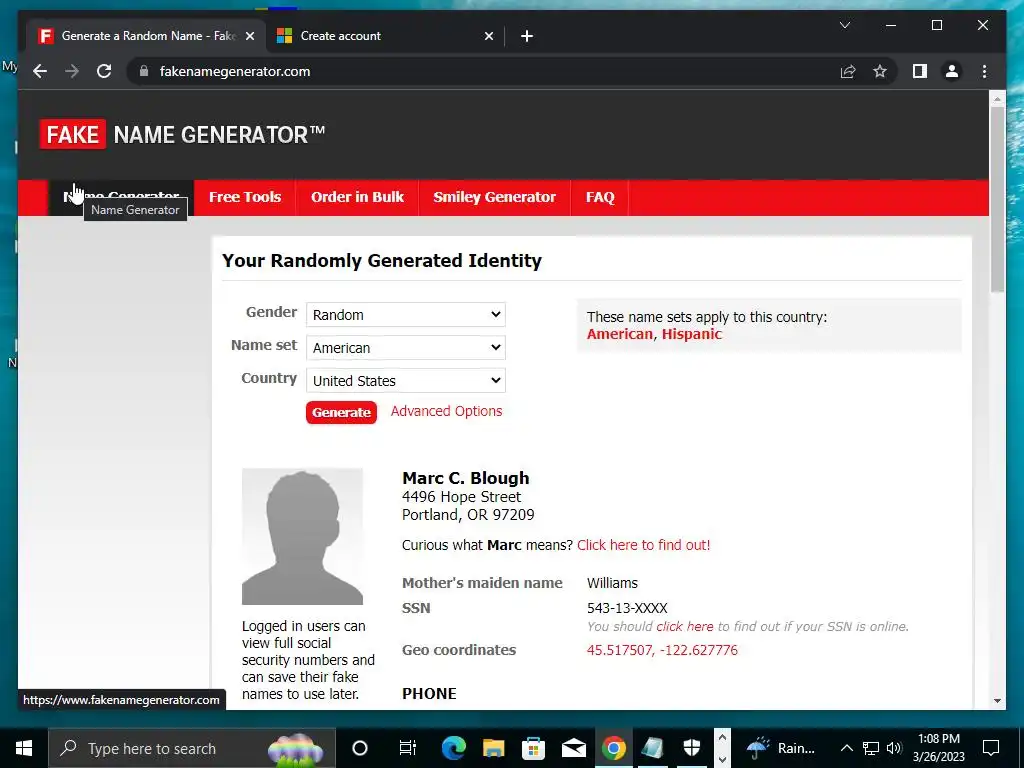Screen dimensions: 1024x768
Task: Open the Free Tools menu item
Action: [245, 197]
